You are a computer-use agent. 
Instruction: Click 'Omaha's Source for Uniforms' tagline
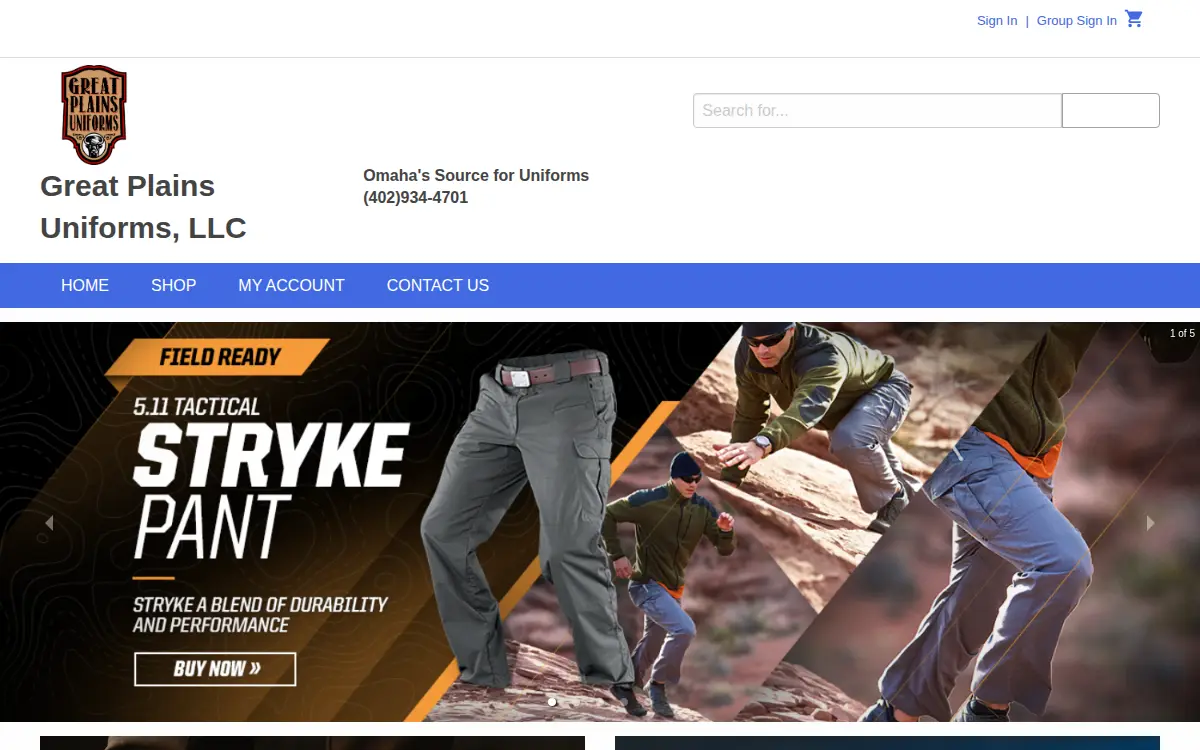click(476, 175)
